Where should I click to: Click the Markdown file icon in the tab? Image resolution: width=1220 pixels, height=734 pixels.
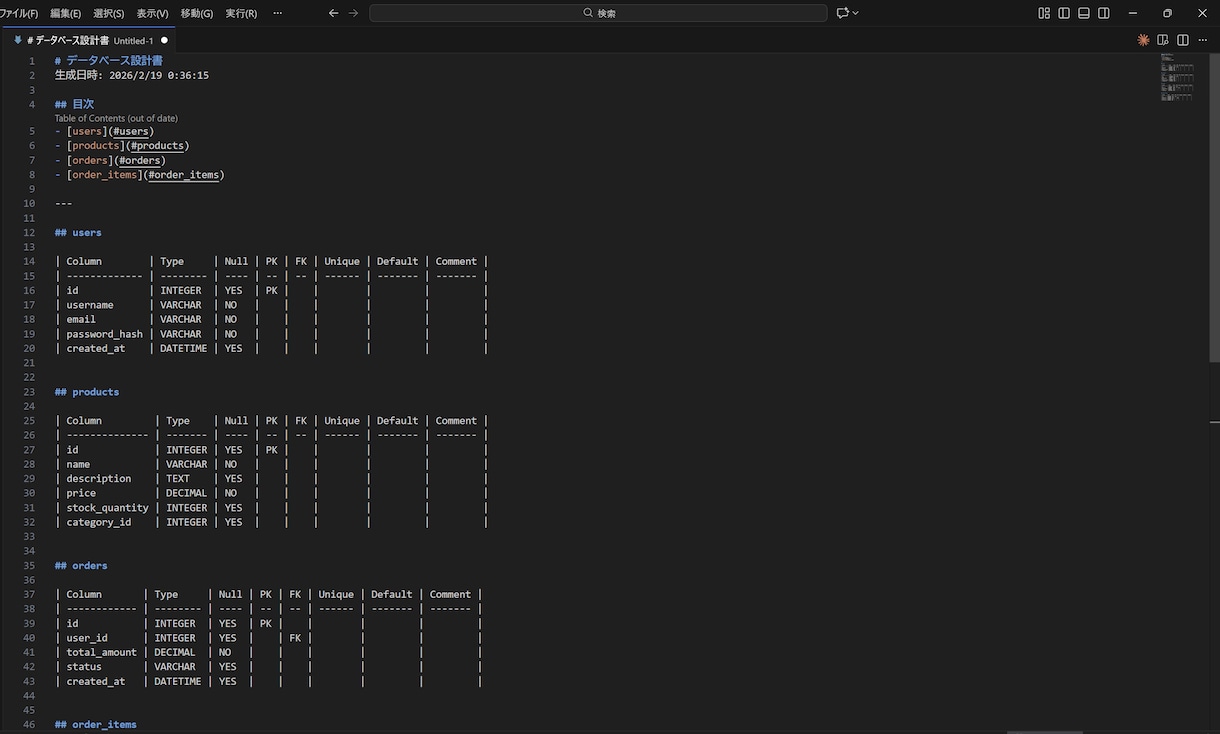[18, 40]
